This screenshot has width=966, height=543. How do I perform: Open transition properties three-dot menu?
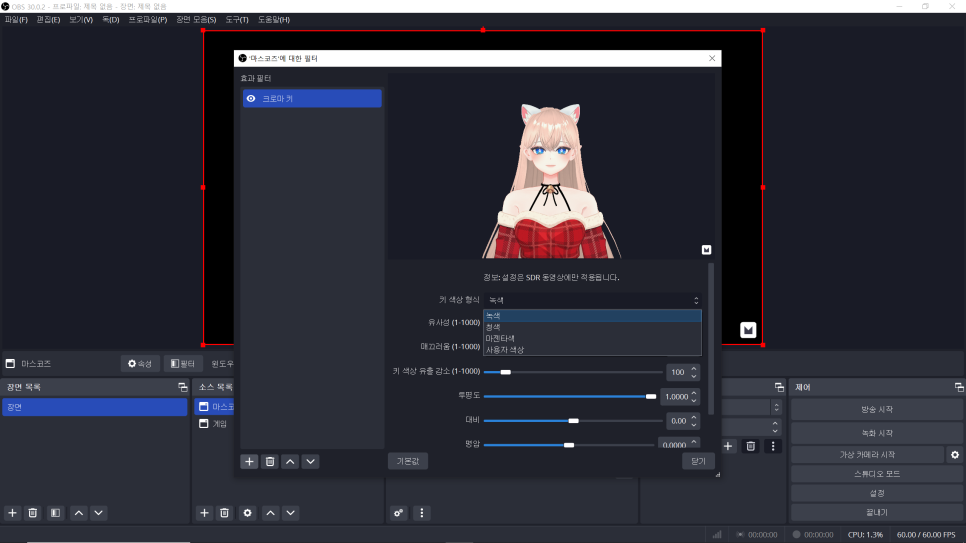coord(773,446)
